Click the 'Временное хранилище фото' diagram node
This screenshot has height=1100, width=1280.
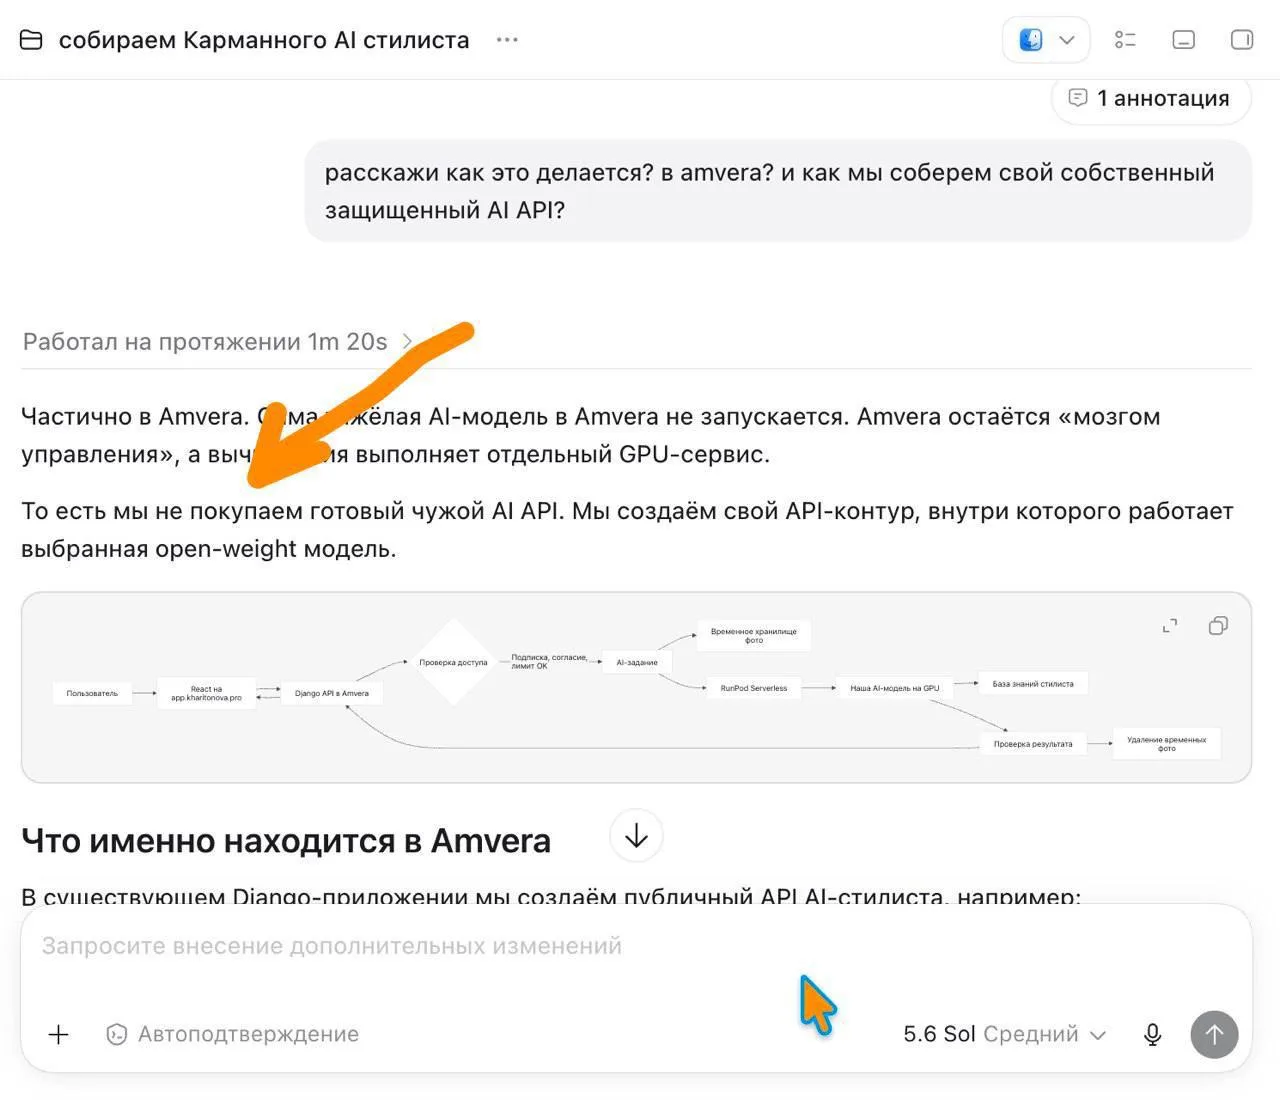click(x=754, y=636)
